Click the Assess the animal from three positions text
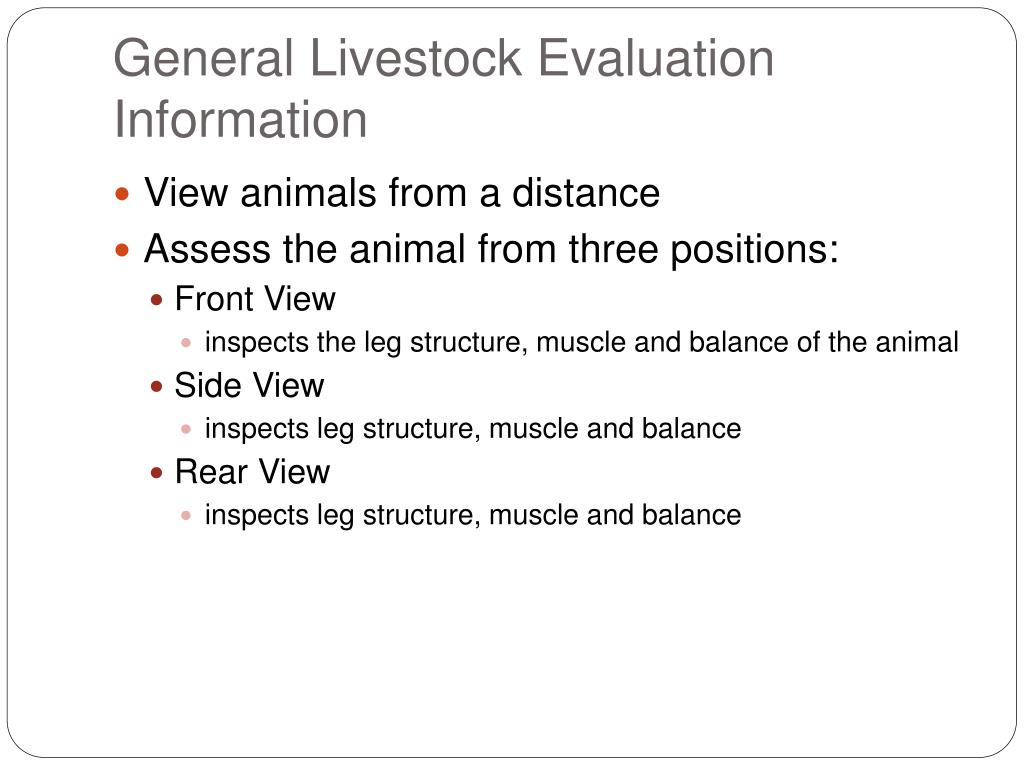 pos(491,249)
